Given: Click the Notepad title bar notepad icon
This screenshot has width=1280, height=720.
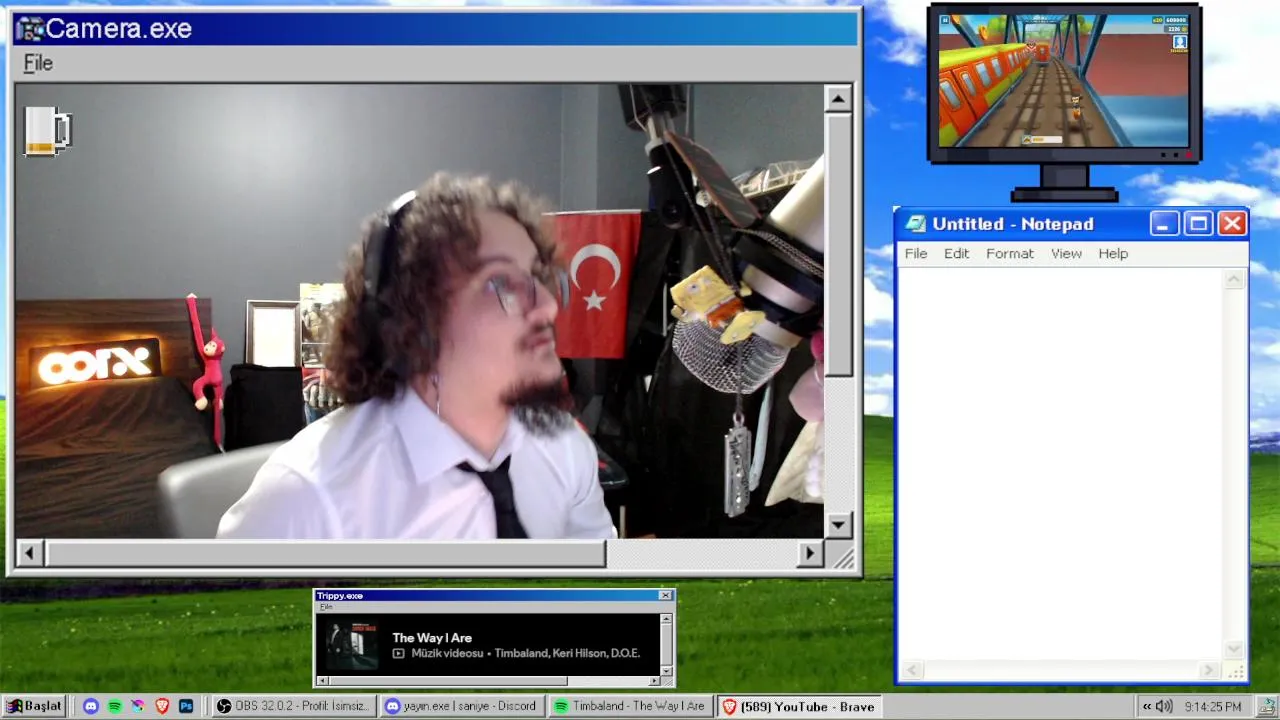Looking at the screenshot, I should point(915,224).
